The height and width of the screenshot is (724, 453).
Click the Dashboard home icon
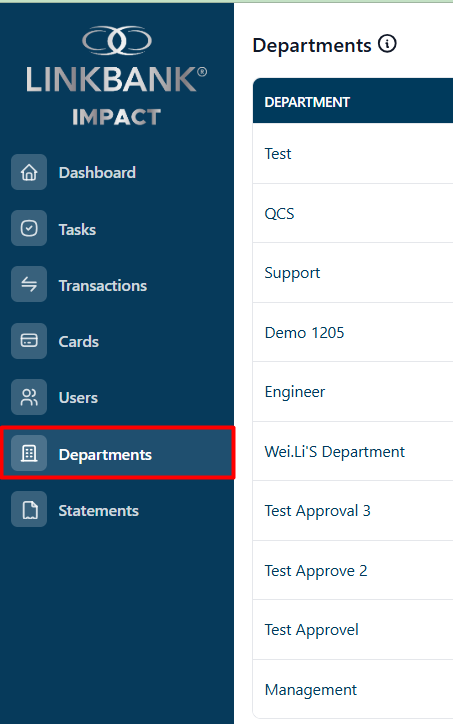coord(29,172)
